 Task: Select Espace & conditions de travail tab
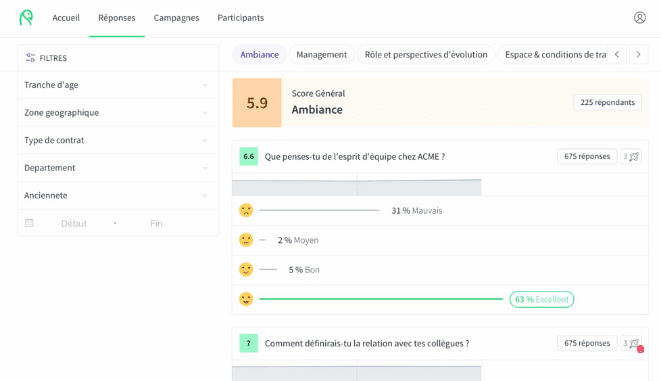pyautogui.click(x=553, y=55)
